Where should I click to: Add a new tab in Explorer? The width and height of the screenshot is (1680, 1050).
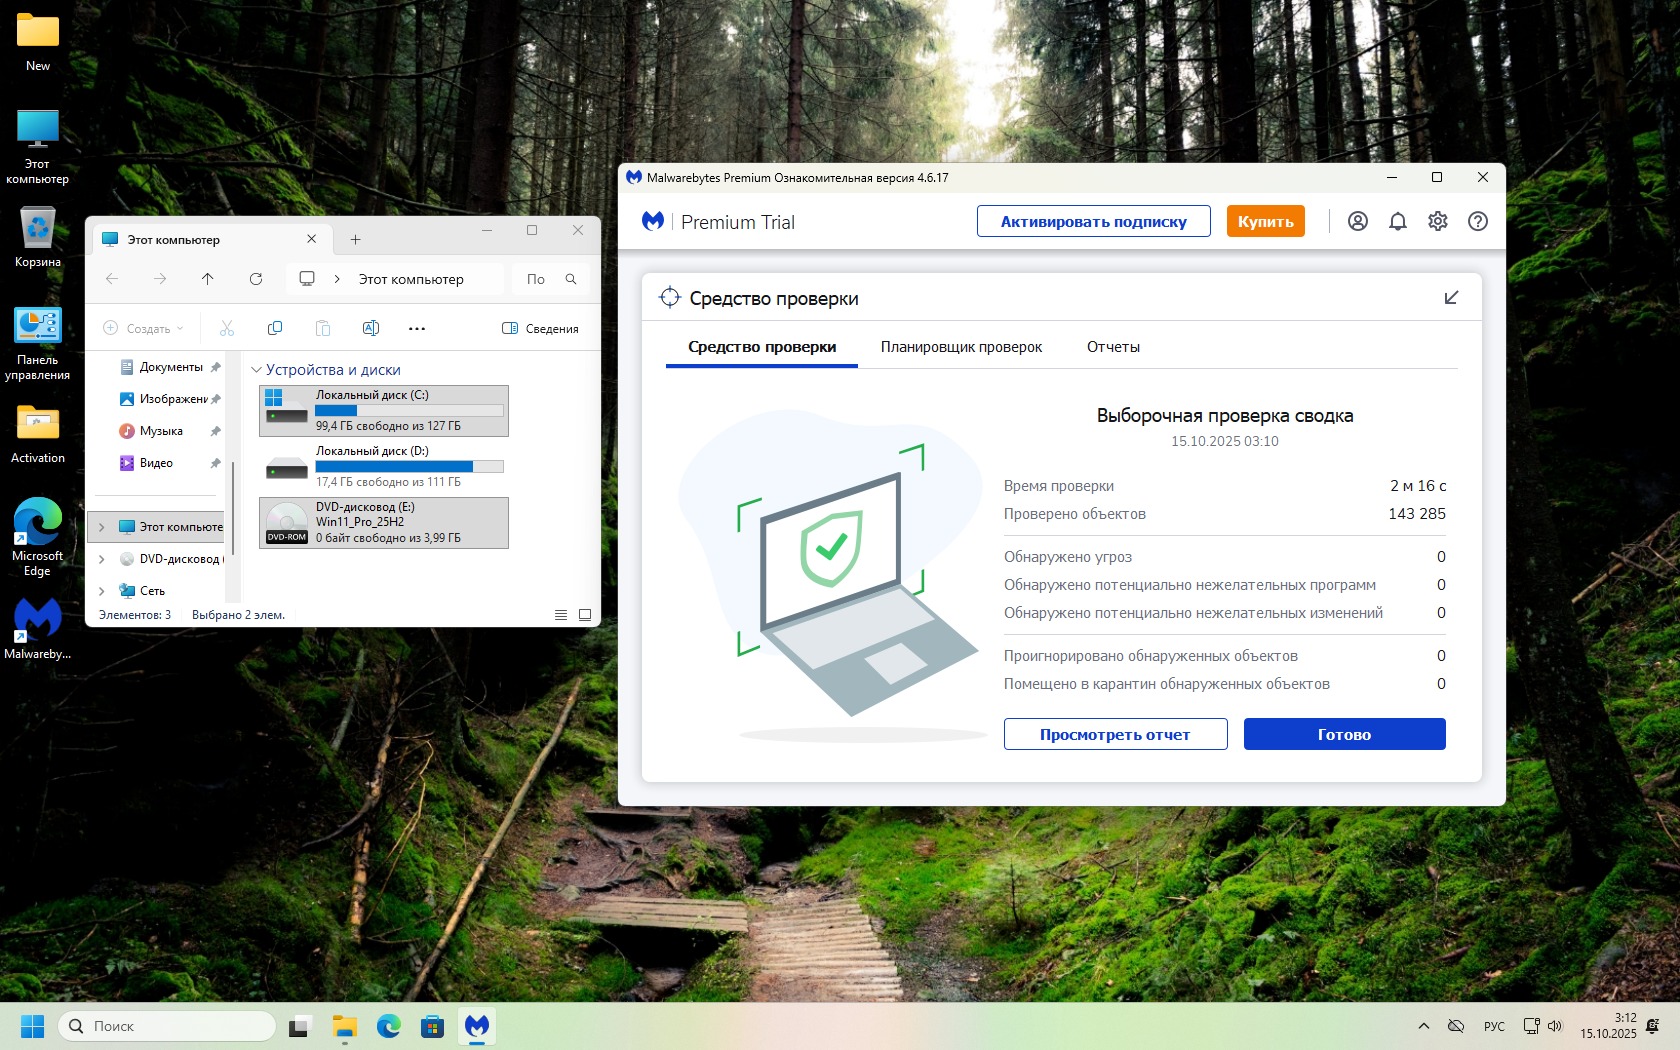(x=355, y=240)
